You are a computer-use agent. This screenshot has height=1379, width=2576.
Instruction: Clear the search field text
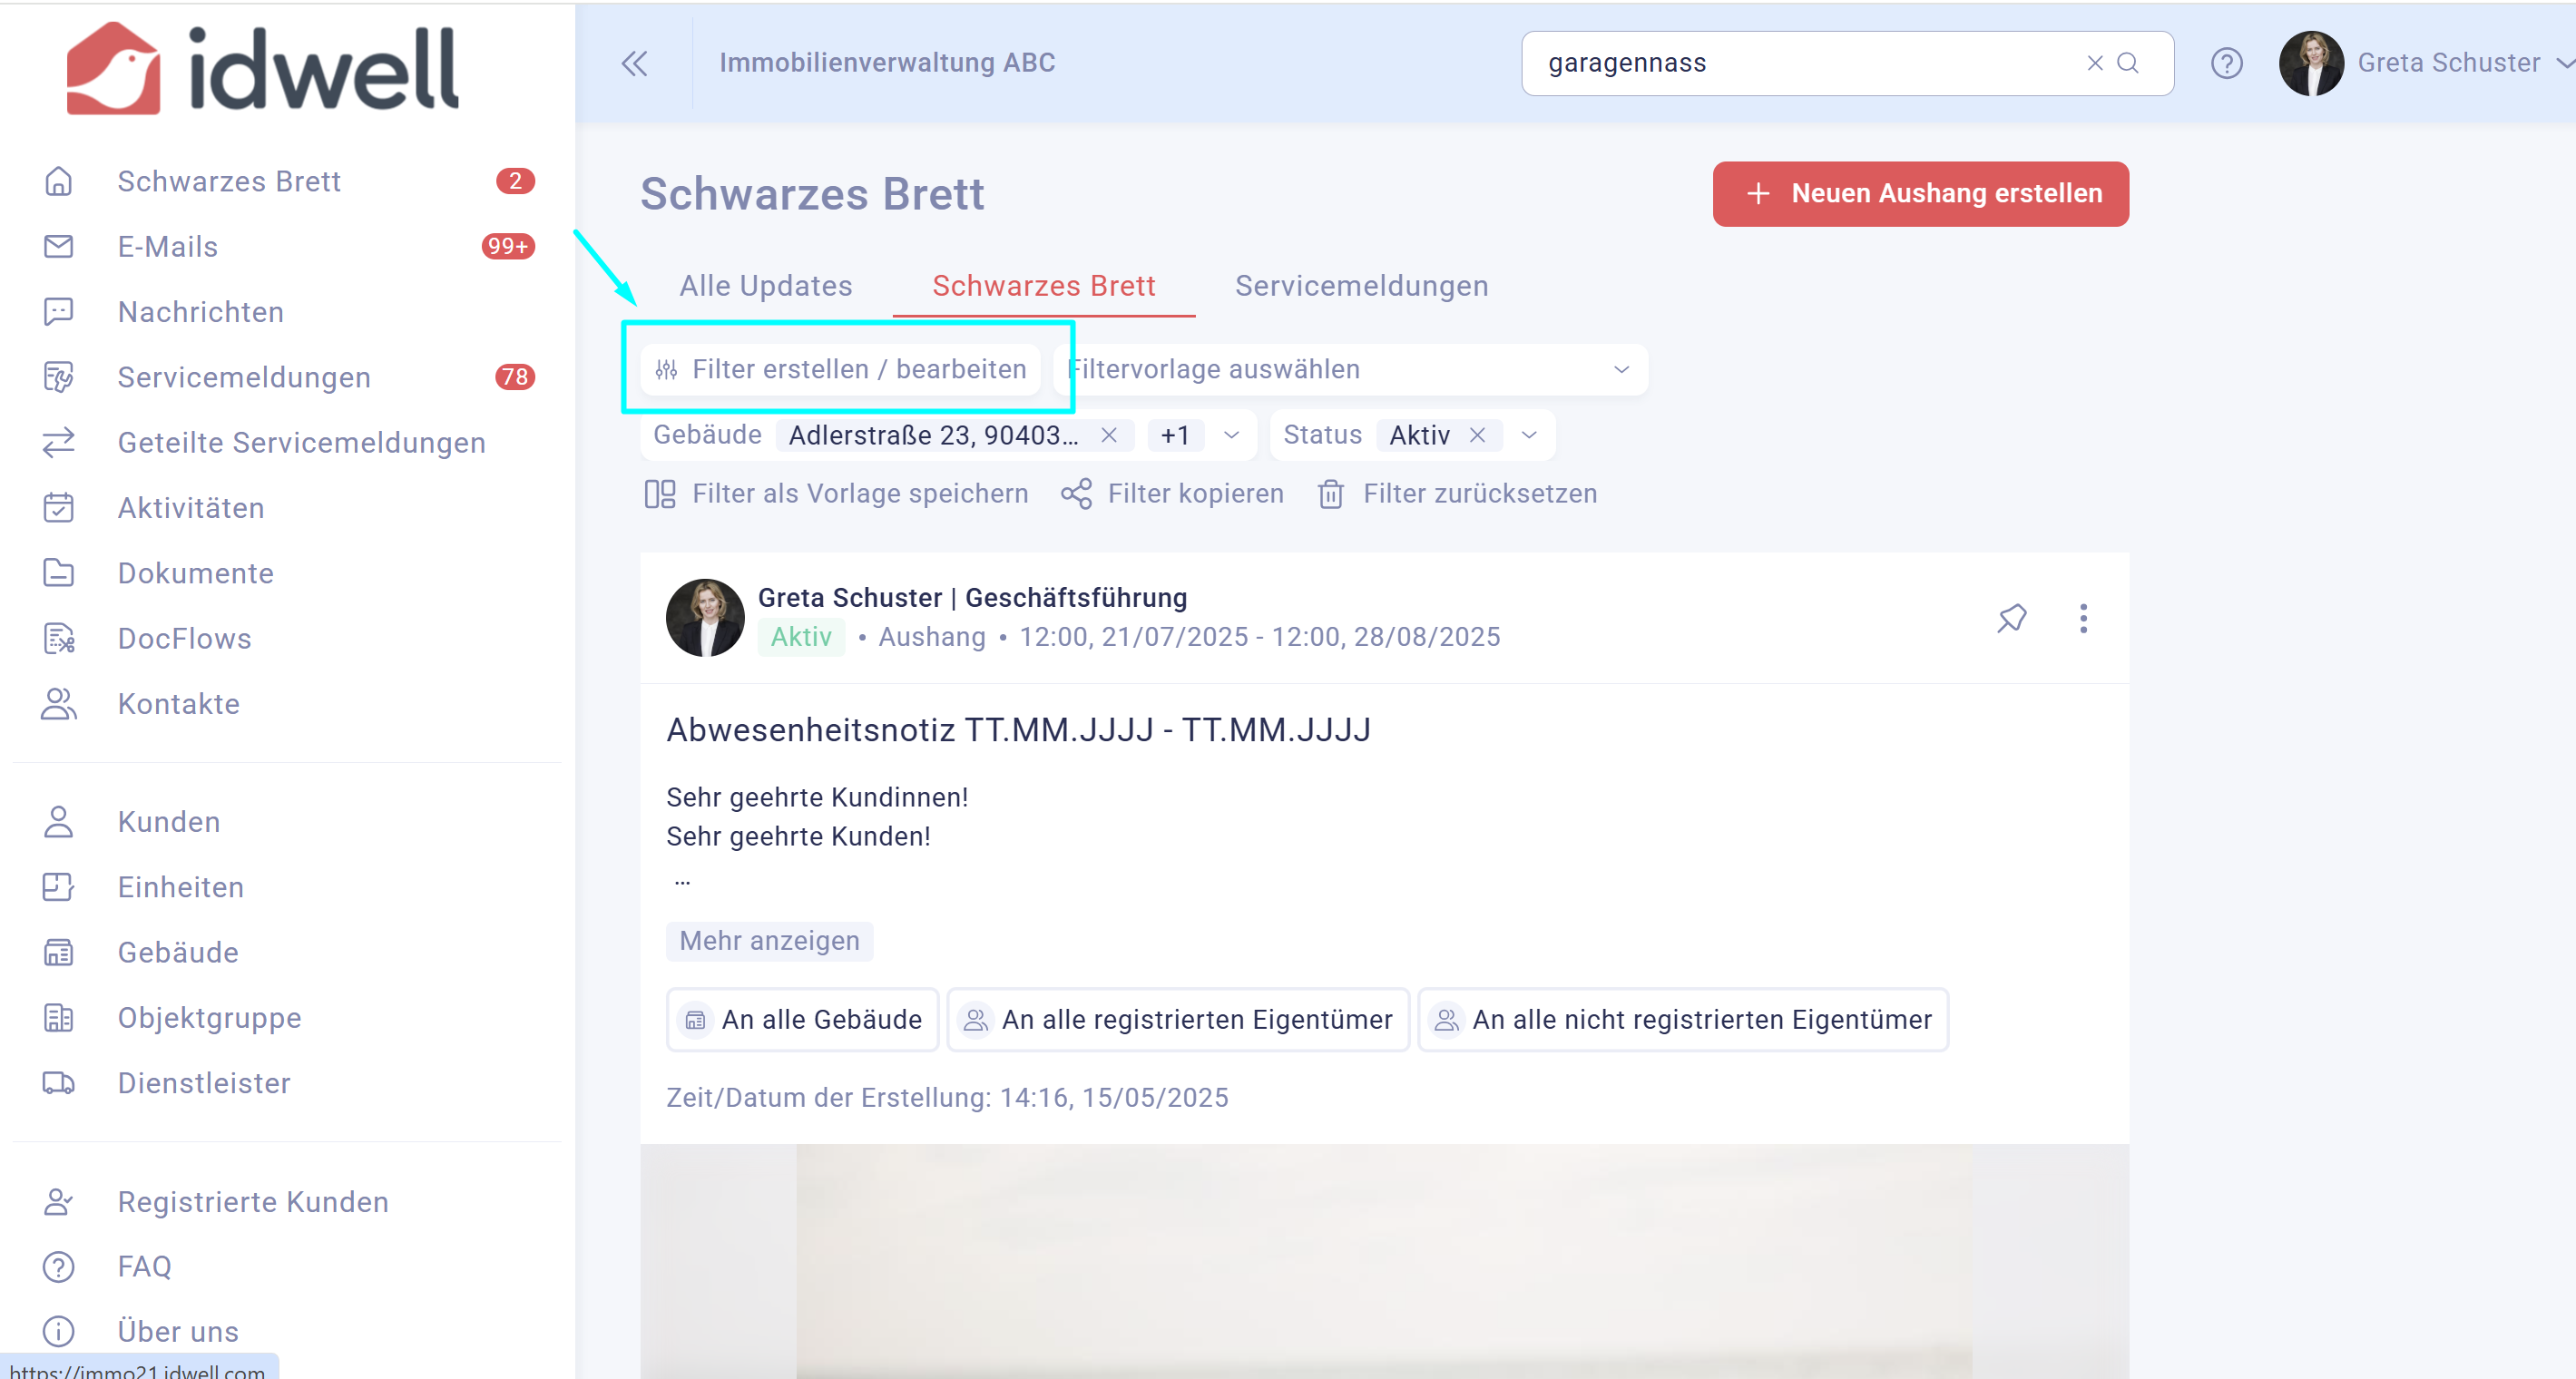2095,63
